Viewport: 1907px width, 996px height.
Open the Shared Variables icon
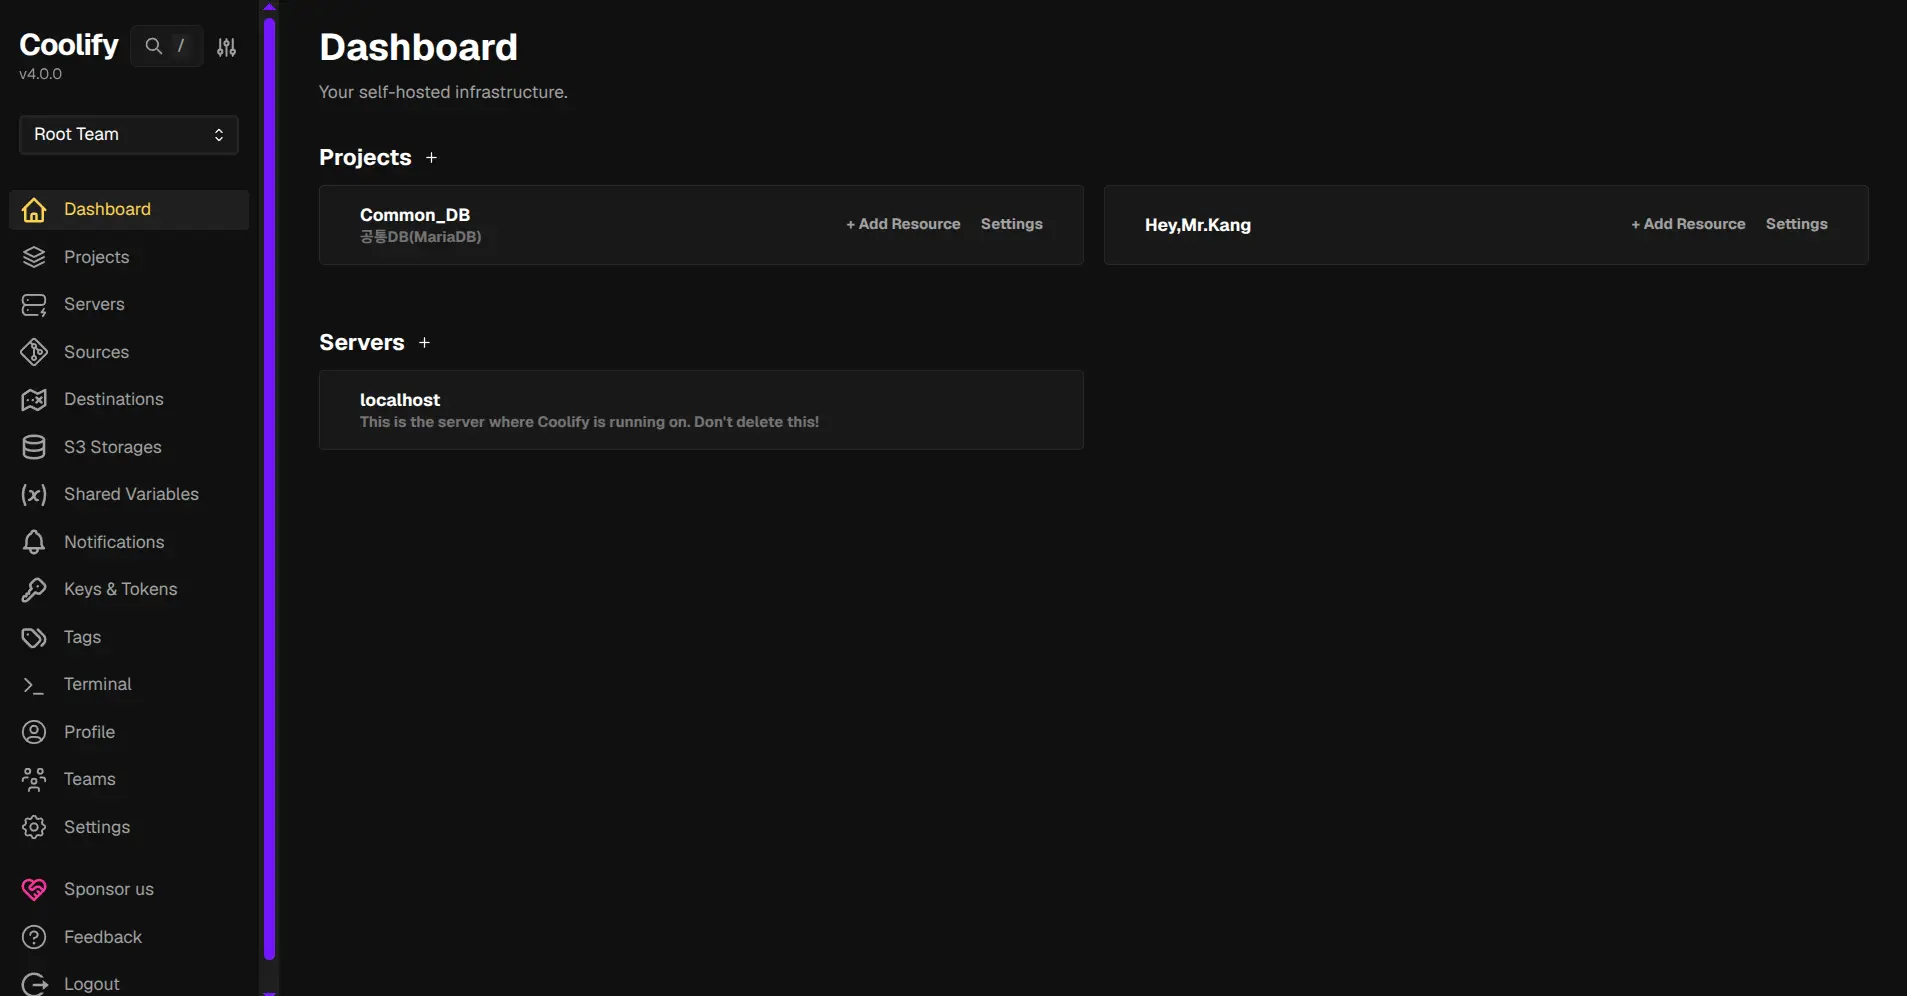34,495
